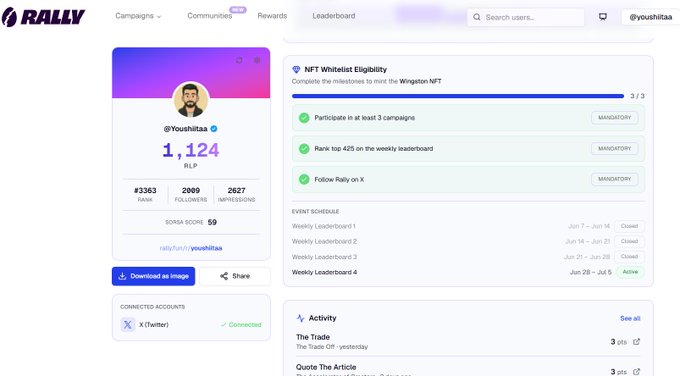Click the #3363 rank value
The image size is (680, 376).
tap(145, 190)
